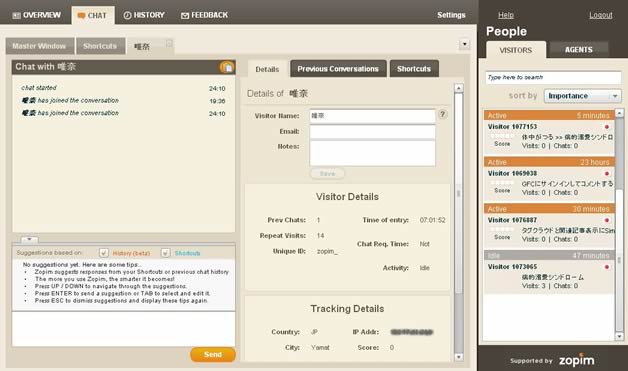
Task: Click the Save button
Action: click(327, 173)
